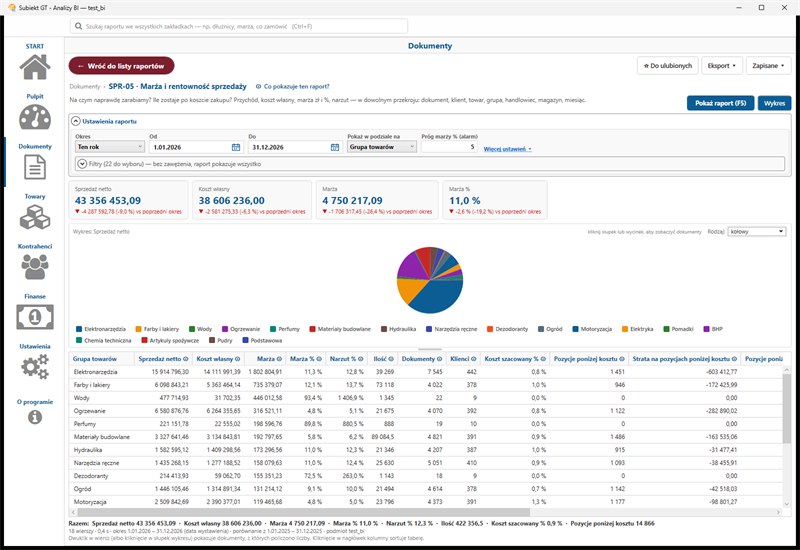Click the table vertical scrollbar

[786, 408]
